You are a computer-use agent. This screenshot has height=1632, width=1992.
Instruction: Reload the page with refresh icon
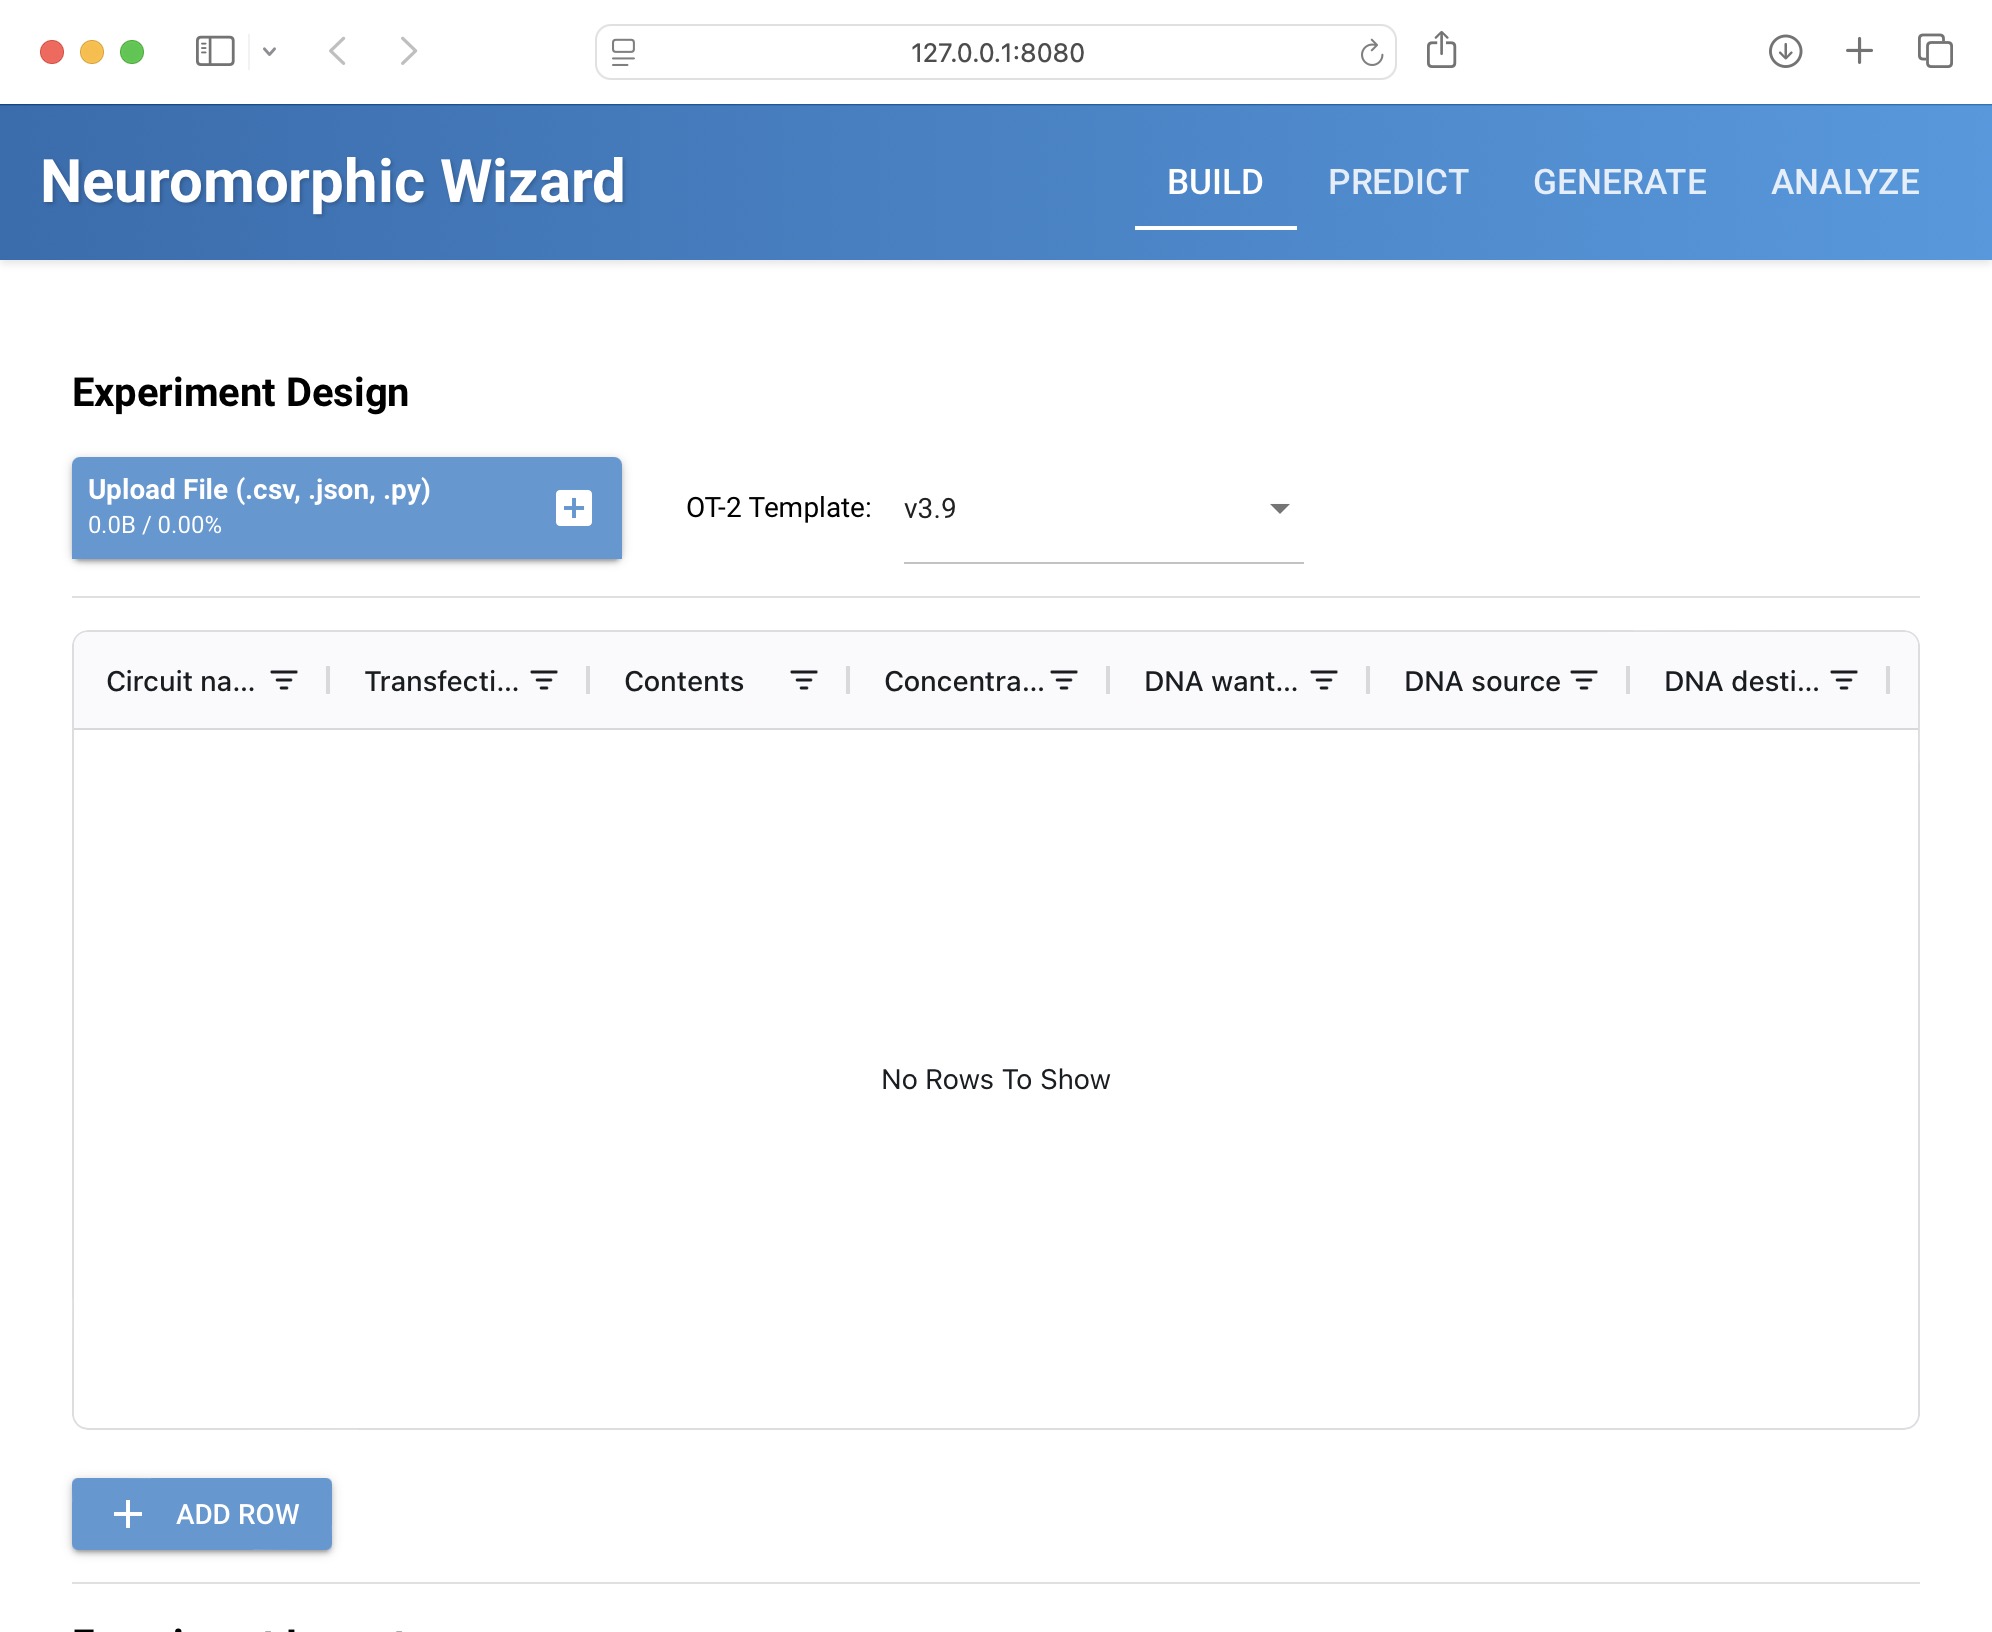click(x=1371, y=52)
